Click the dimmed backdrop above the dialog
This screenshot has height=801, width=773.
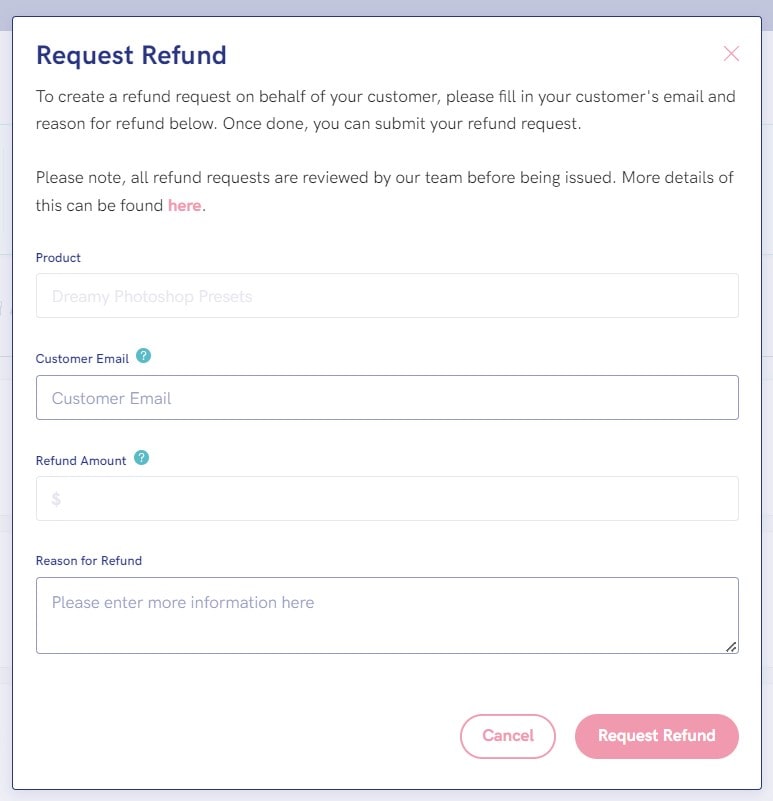click(386, 7)
